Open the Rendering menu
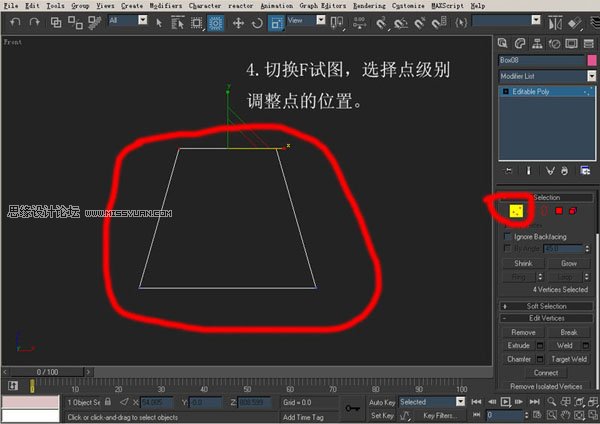The height and width of the screenshot is (424, 600). pyautogui.click(x=369, y=6)
